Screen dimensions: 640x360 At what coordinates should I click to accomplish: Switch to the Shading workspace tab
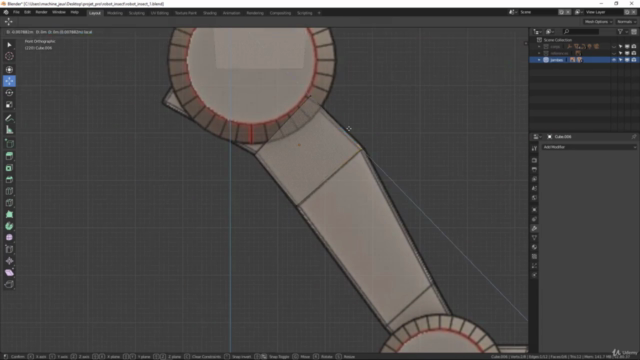[210, 13]
